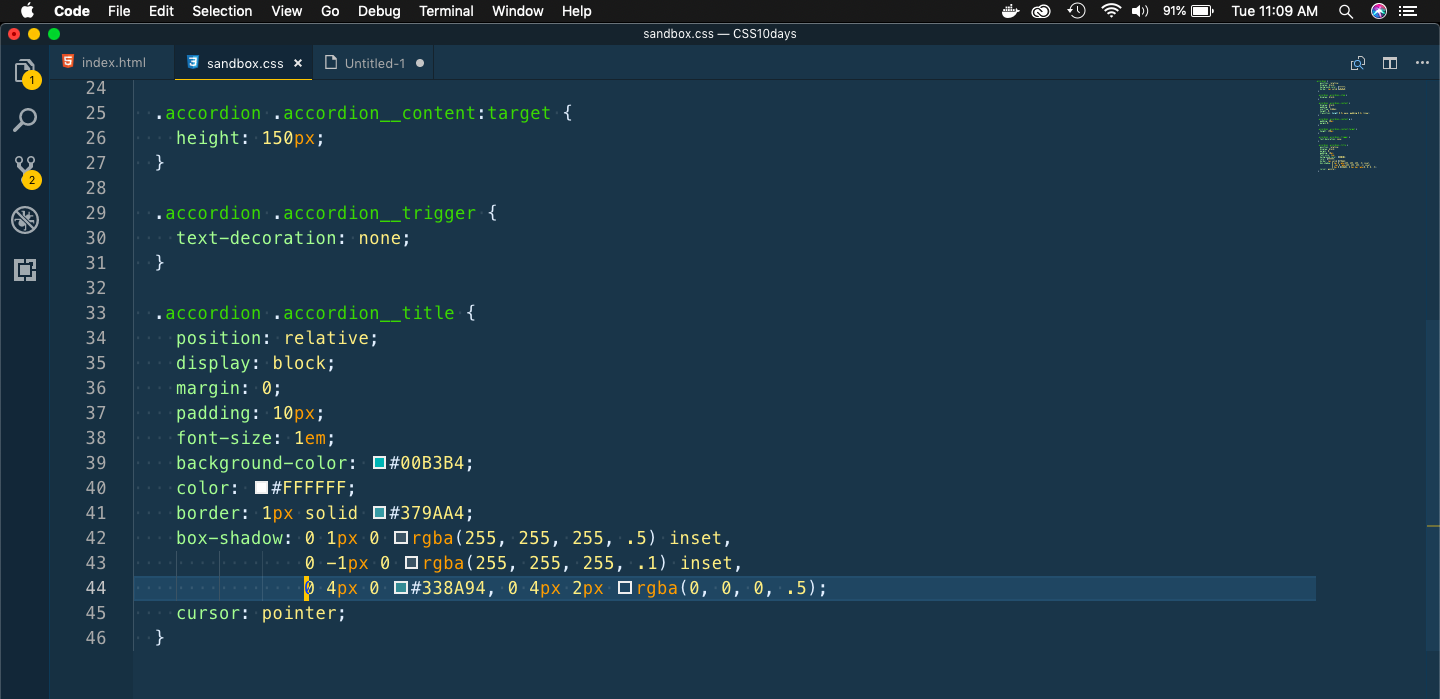Click the #379AA4 border color swatch
This screenshot has width=1440, height=699.
[x=380, y=513]
